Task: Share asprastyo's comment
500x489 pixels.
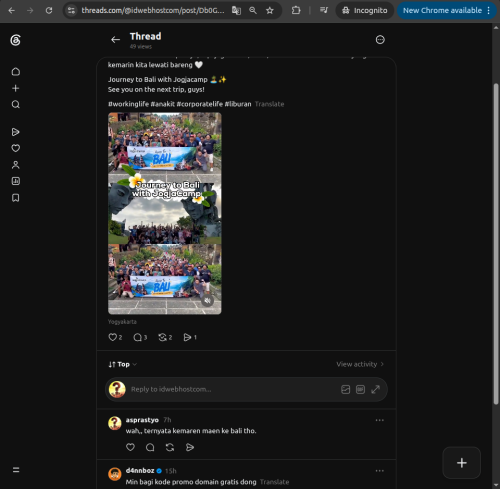Action: pyautogui.click(x=190, y=447)
